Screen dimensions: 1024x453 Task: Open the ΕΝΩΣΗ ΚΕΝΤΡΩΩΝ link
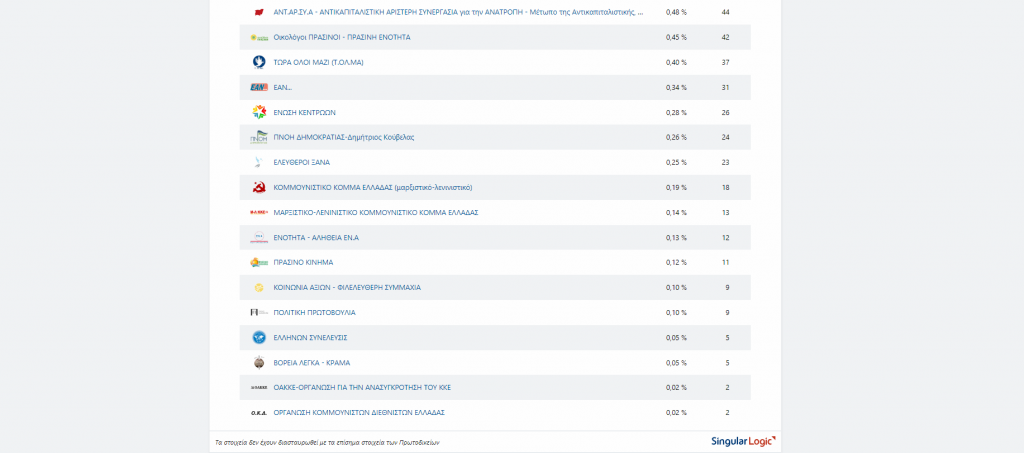click(x=304, y=112)
